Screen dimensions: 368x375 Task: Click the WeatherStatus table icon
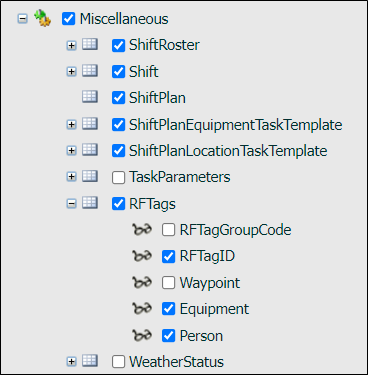point(90,361)
